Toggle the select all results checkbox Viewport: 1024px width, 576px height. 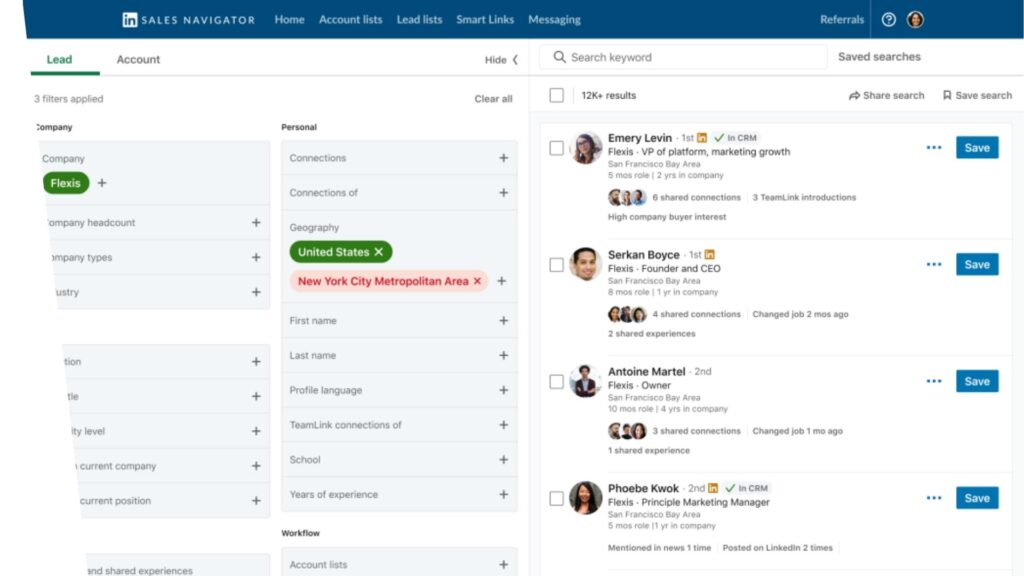[x=556, y=95]
